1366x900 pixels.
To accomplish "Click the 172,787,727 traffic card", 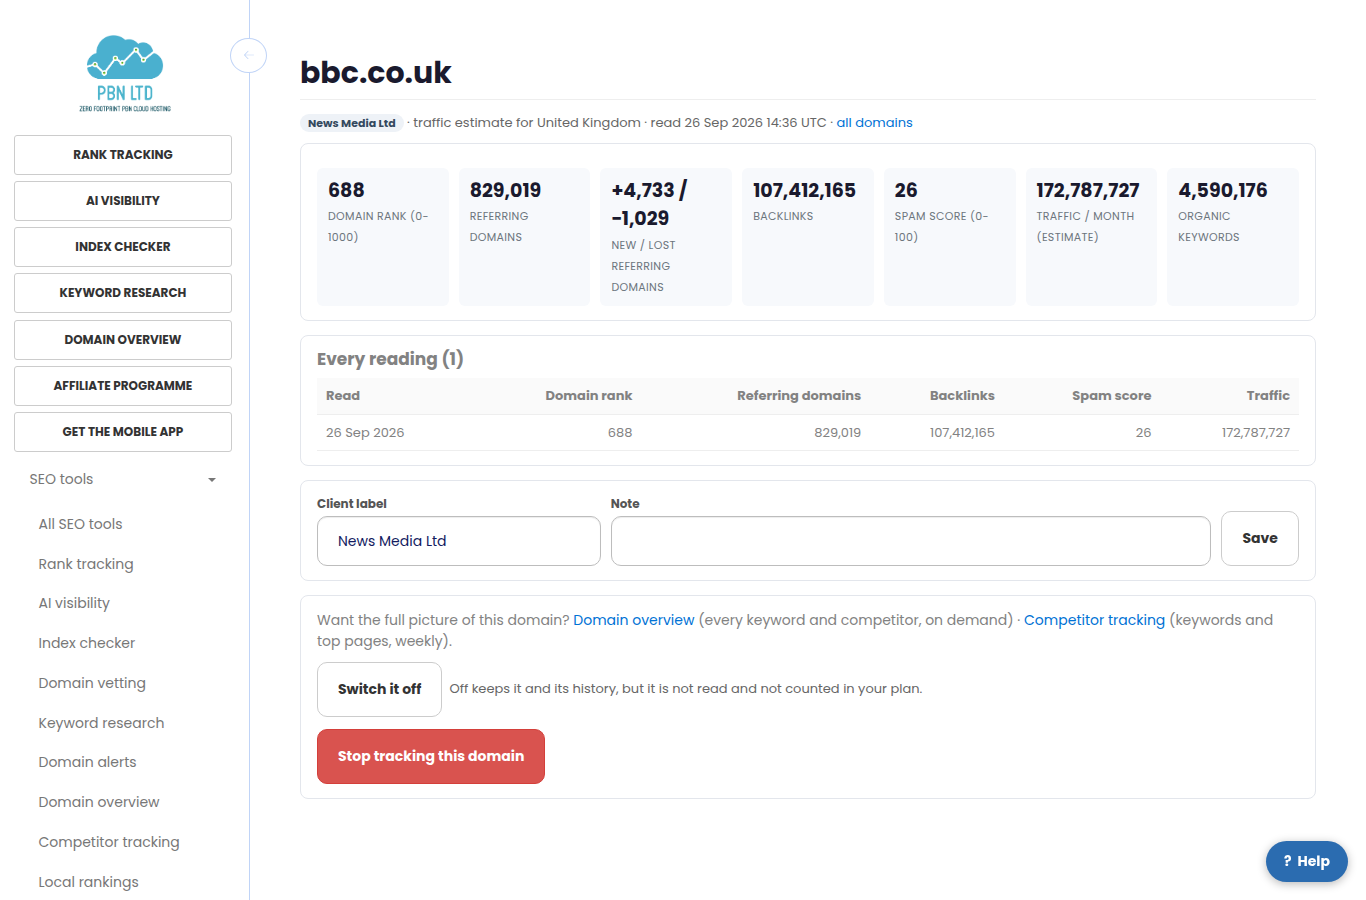I will pos(1091,237).
